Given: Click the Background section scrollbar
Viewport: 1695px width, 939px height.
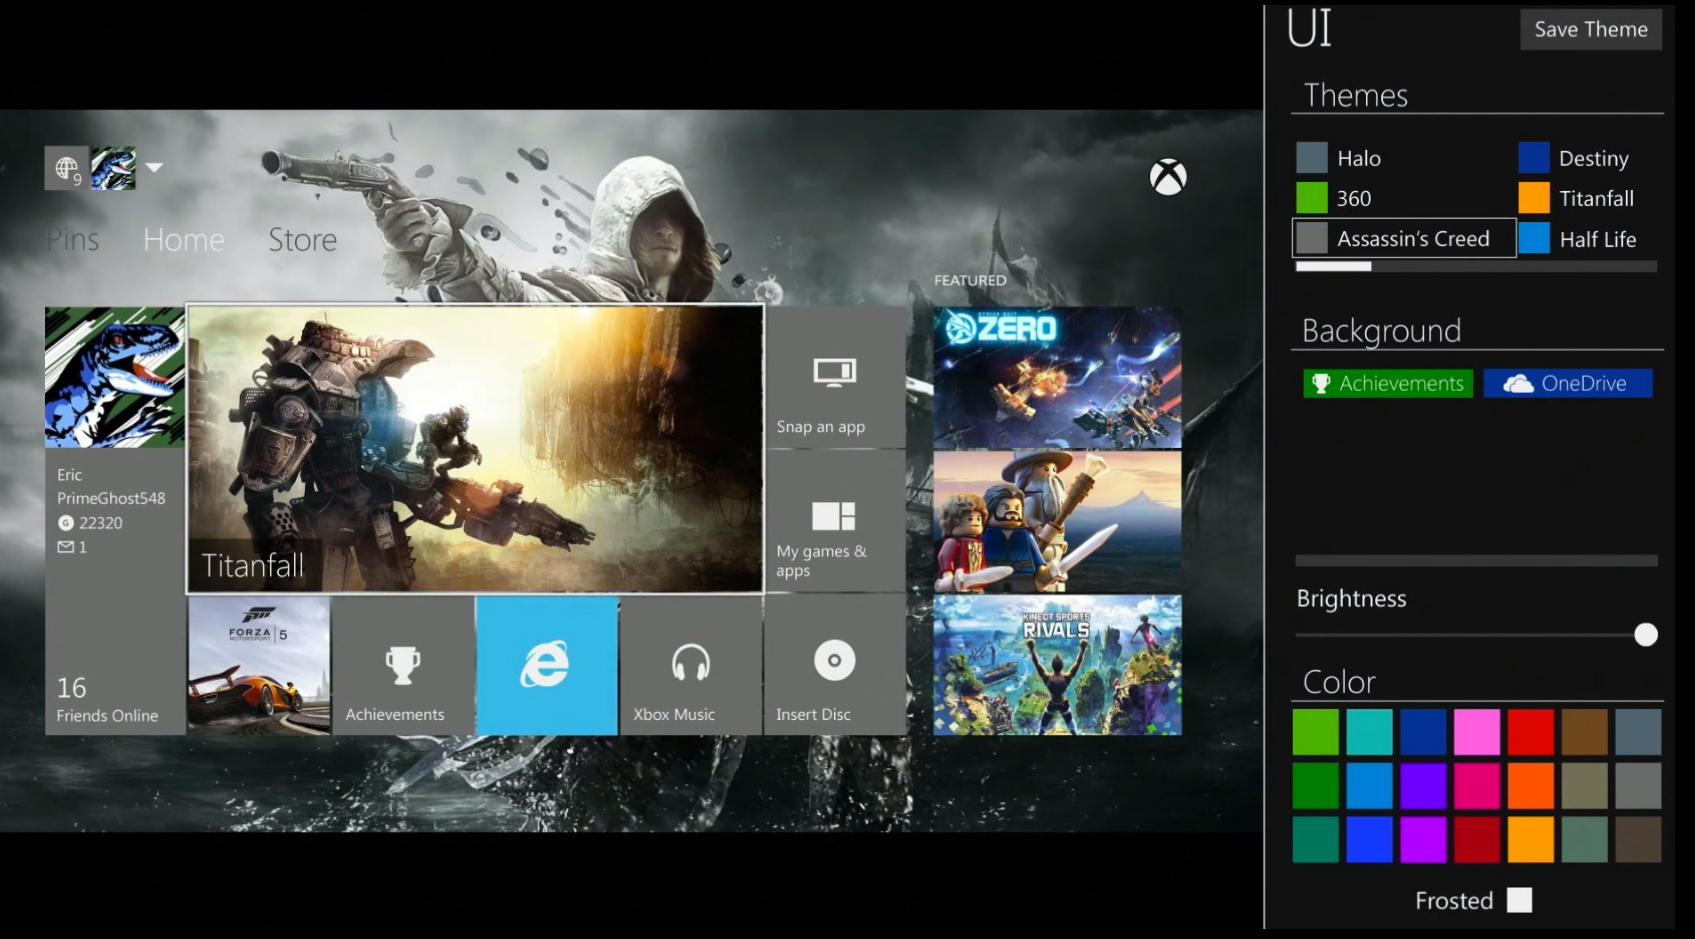Looking at the screenshot, I should [x=1476, y=561].
